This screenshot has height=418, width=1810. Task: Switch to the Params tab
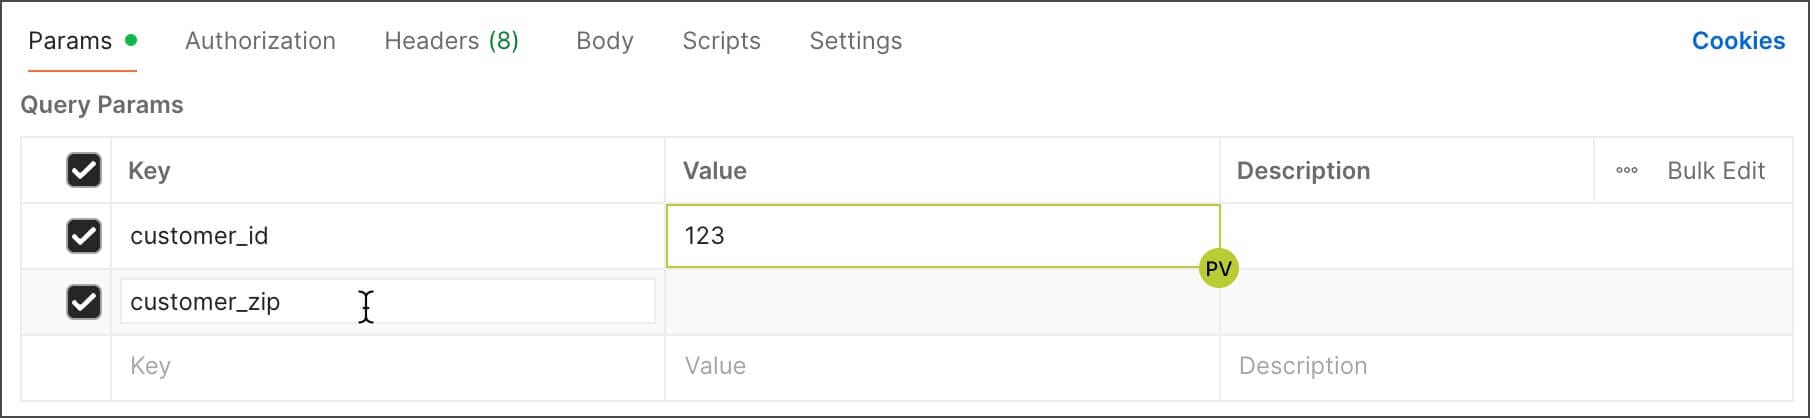(x=70, y=41)
